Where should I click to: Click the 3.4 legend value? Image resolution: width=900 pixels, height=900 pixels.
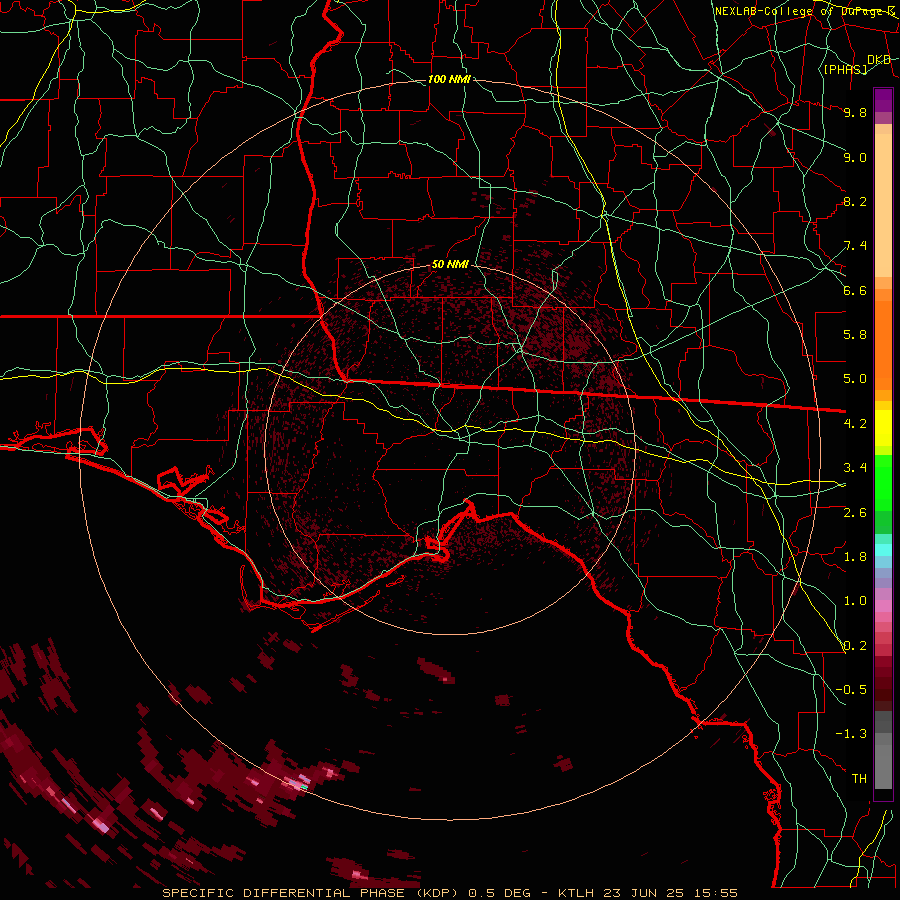click(x=855, y=468)
